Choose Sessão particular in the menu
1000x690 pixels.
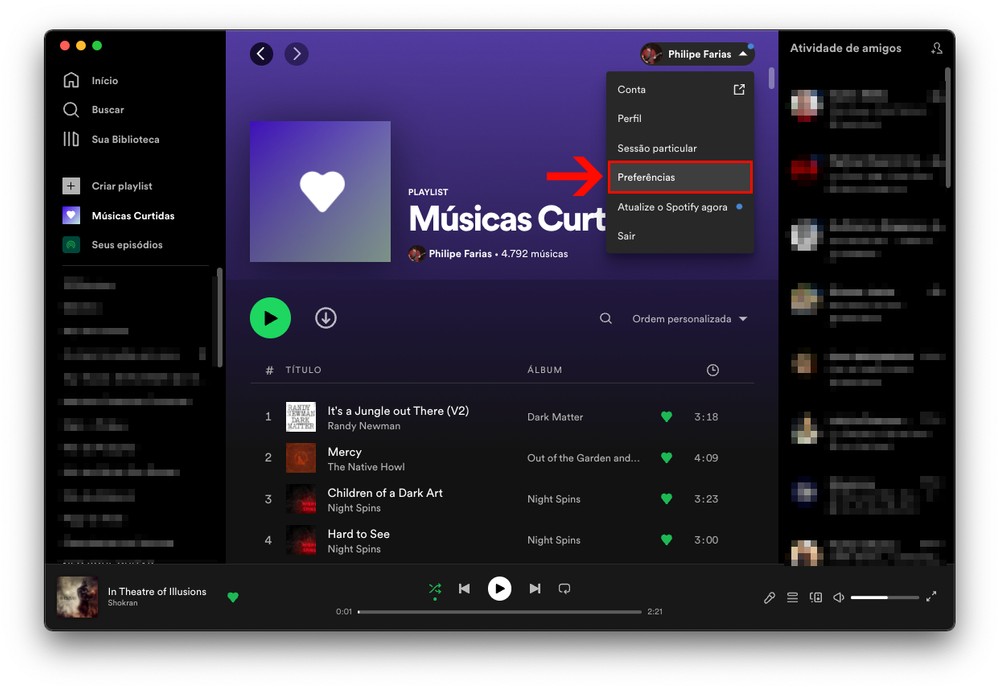(x=657, y=148)
